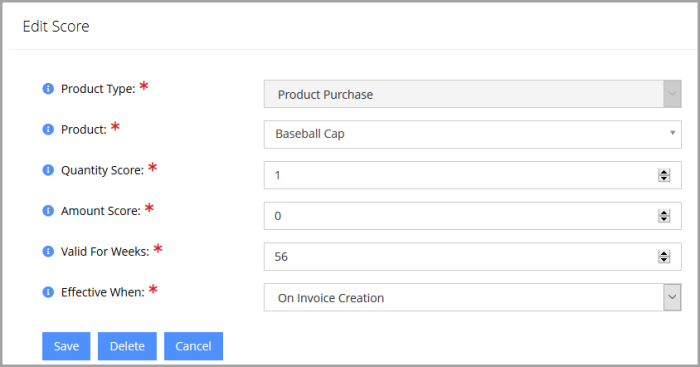Open the Effective When dropdown arrow
Screen dimensions: 700x367
(672, 297)
